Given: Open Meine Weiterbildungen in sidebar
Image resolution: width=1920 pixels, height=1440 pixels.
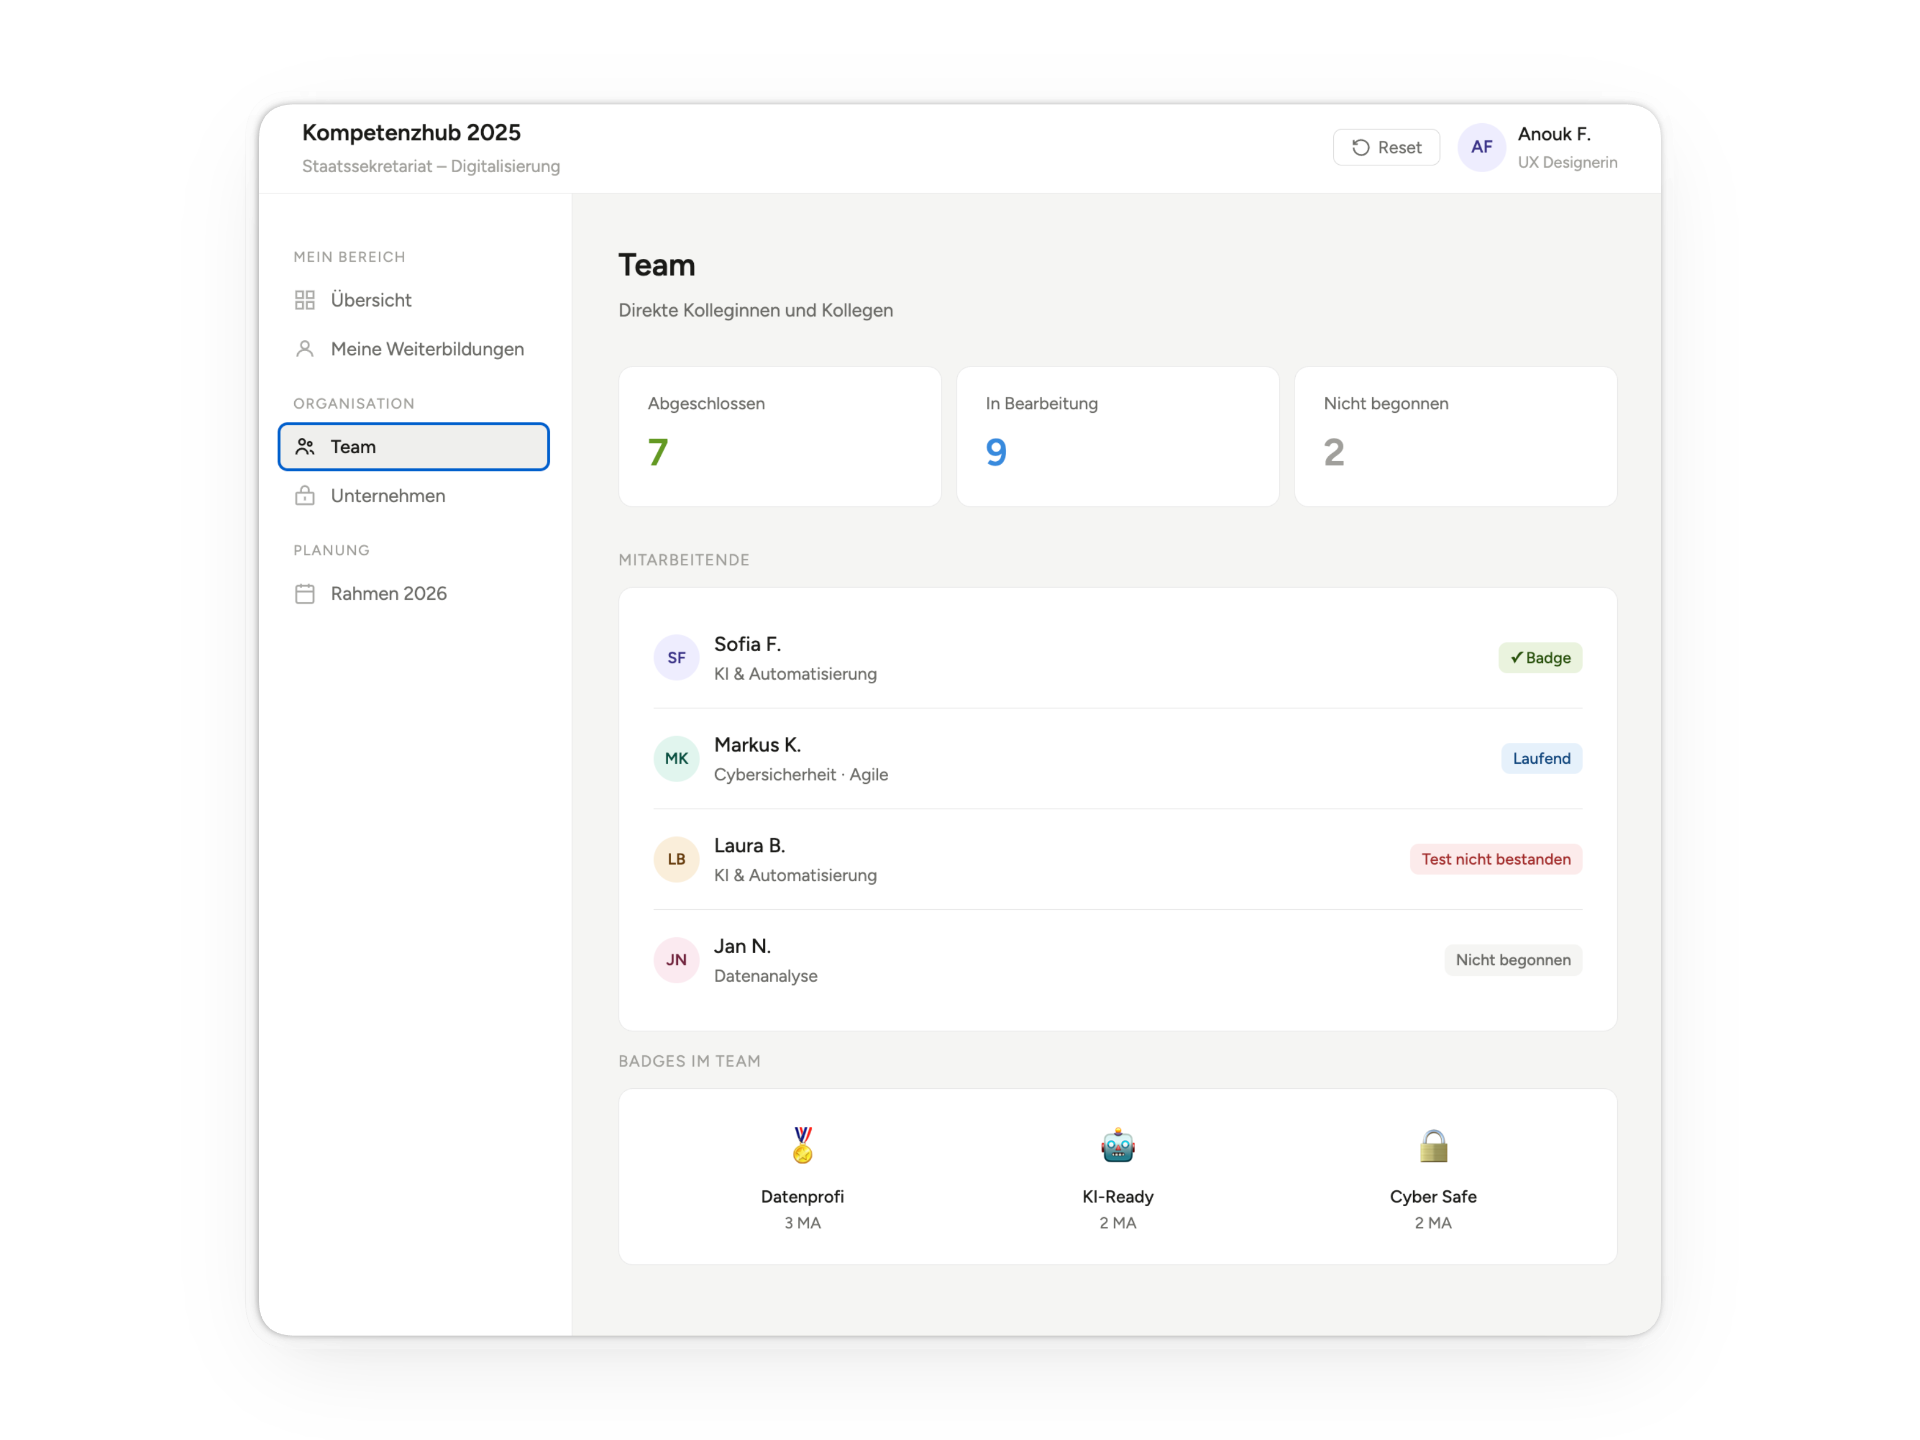Looking at the screenshot, I should 414,349.
